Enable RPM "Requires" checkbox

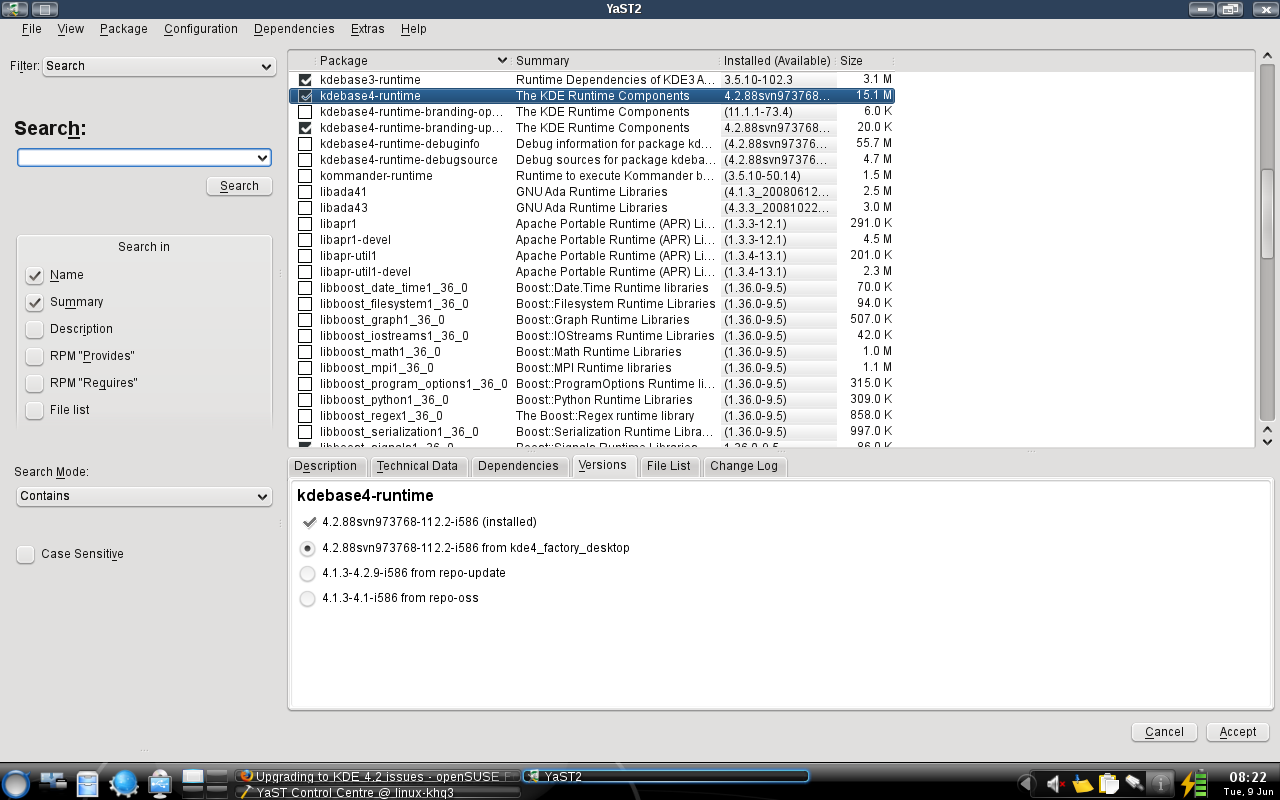[x=35, y=383]
